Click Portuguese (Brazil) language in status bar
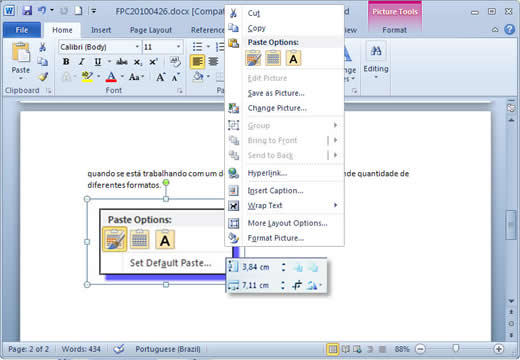520x360 pixels. click(x=168, y=349)
